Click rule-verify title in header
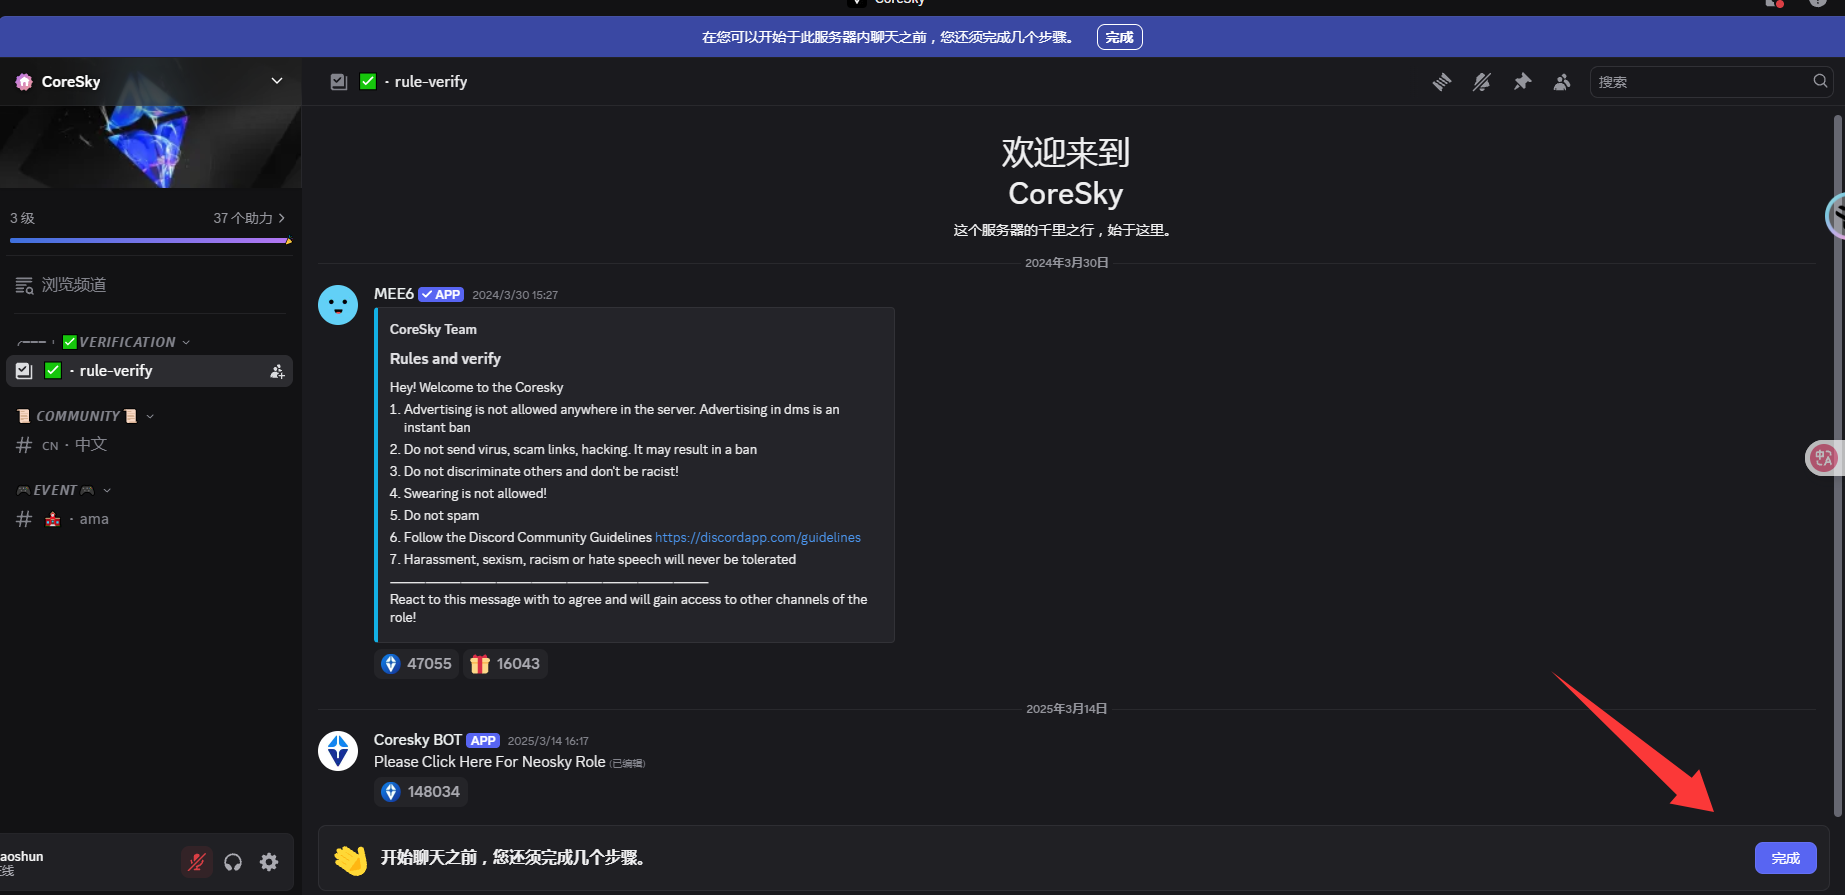This screenshot has height=895, width=1845. [x=431, y=82]
